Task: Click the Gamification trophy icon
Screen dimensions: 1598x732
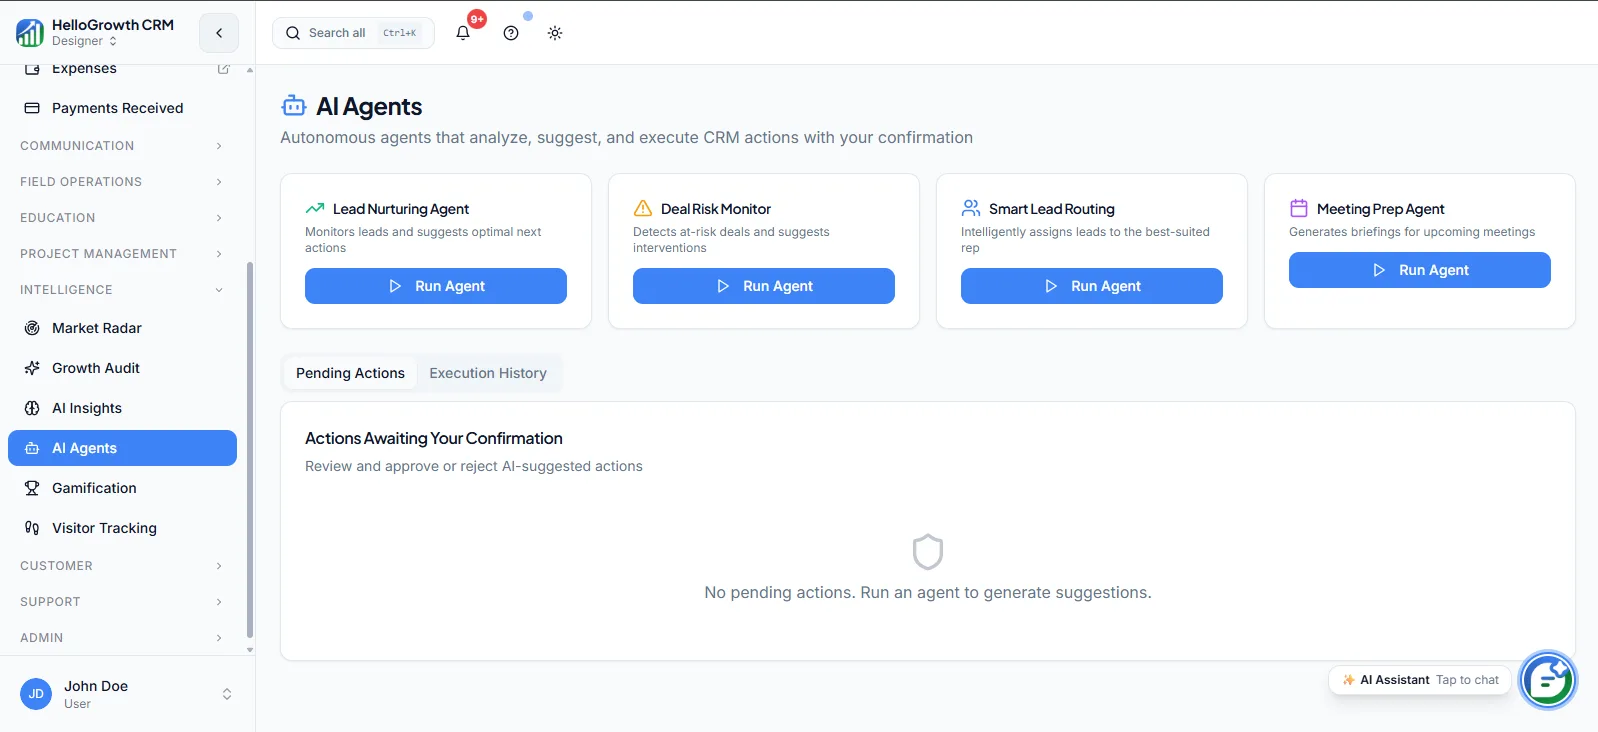Action: click(x=32, y=488)
